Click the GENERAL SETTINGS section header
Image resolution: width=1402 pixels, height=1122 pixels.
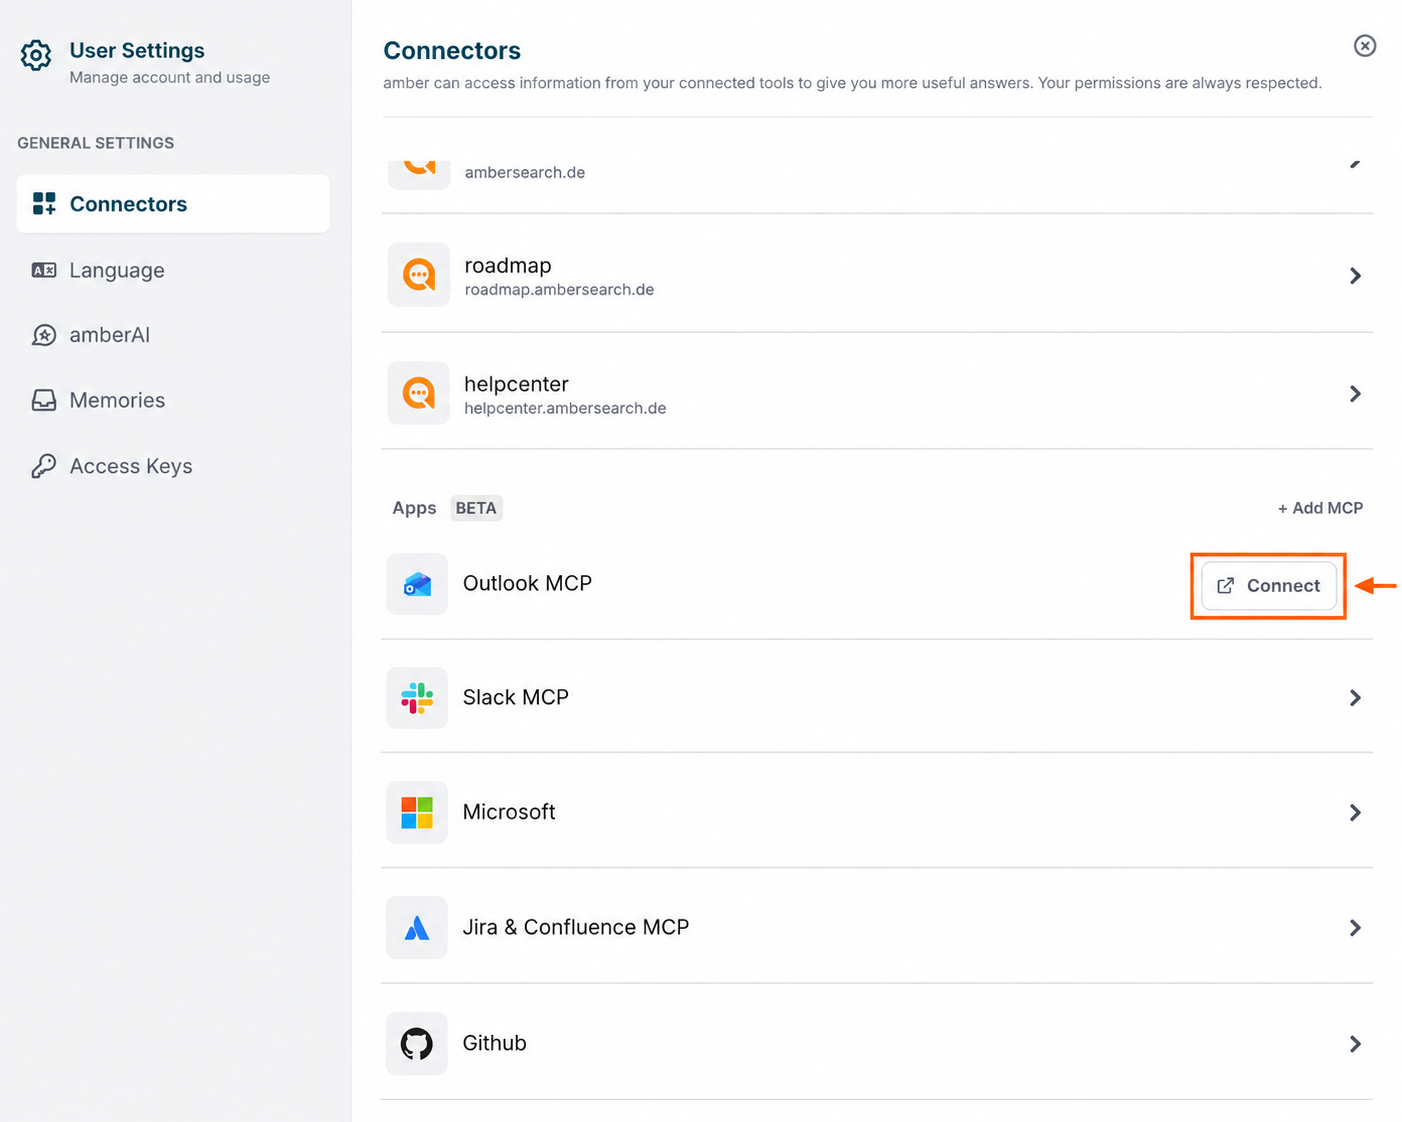pyautogui.click(x=96, y=143)
